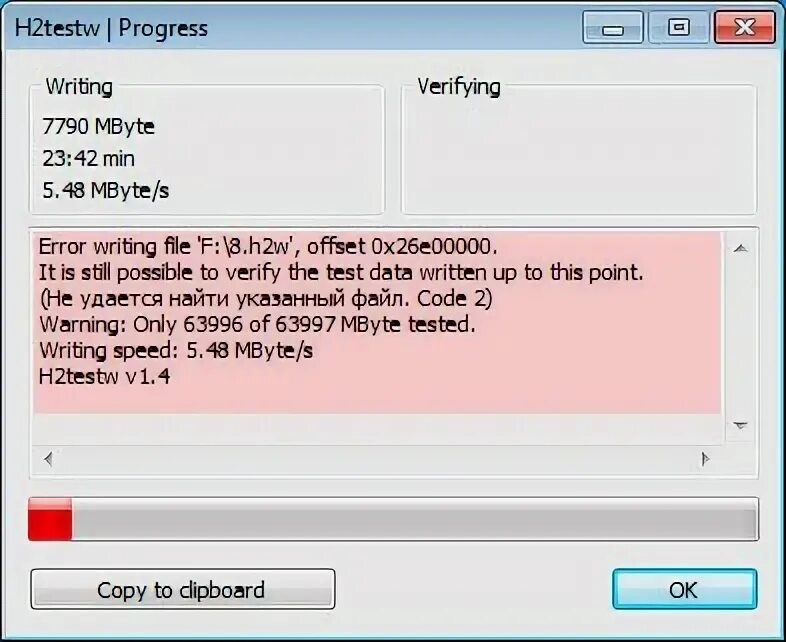Click the 'H2testw v1.4' log line
Viewport: 786px width, 642px height.
104,376
